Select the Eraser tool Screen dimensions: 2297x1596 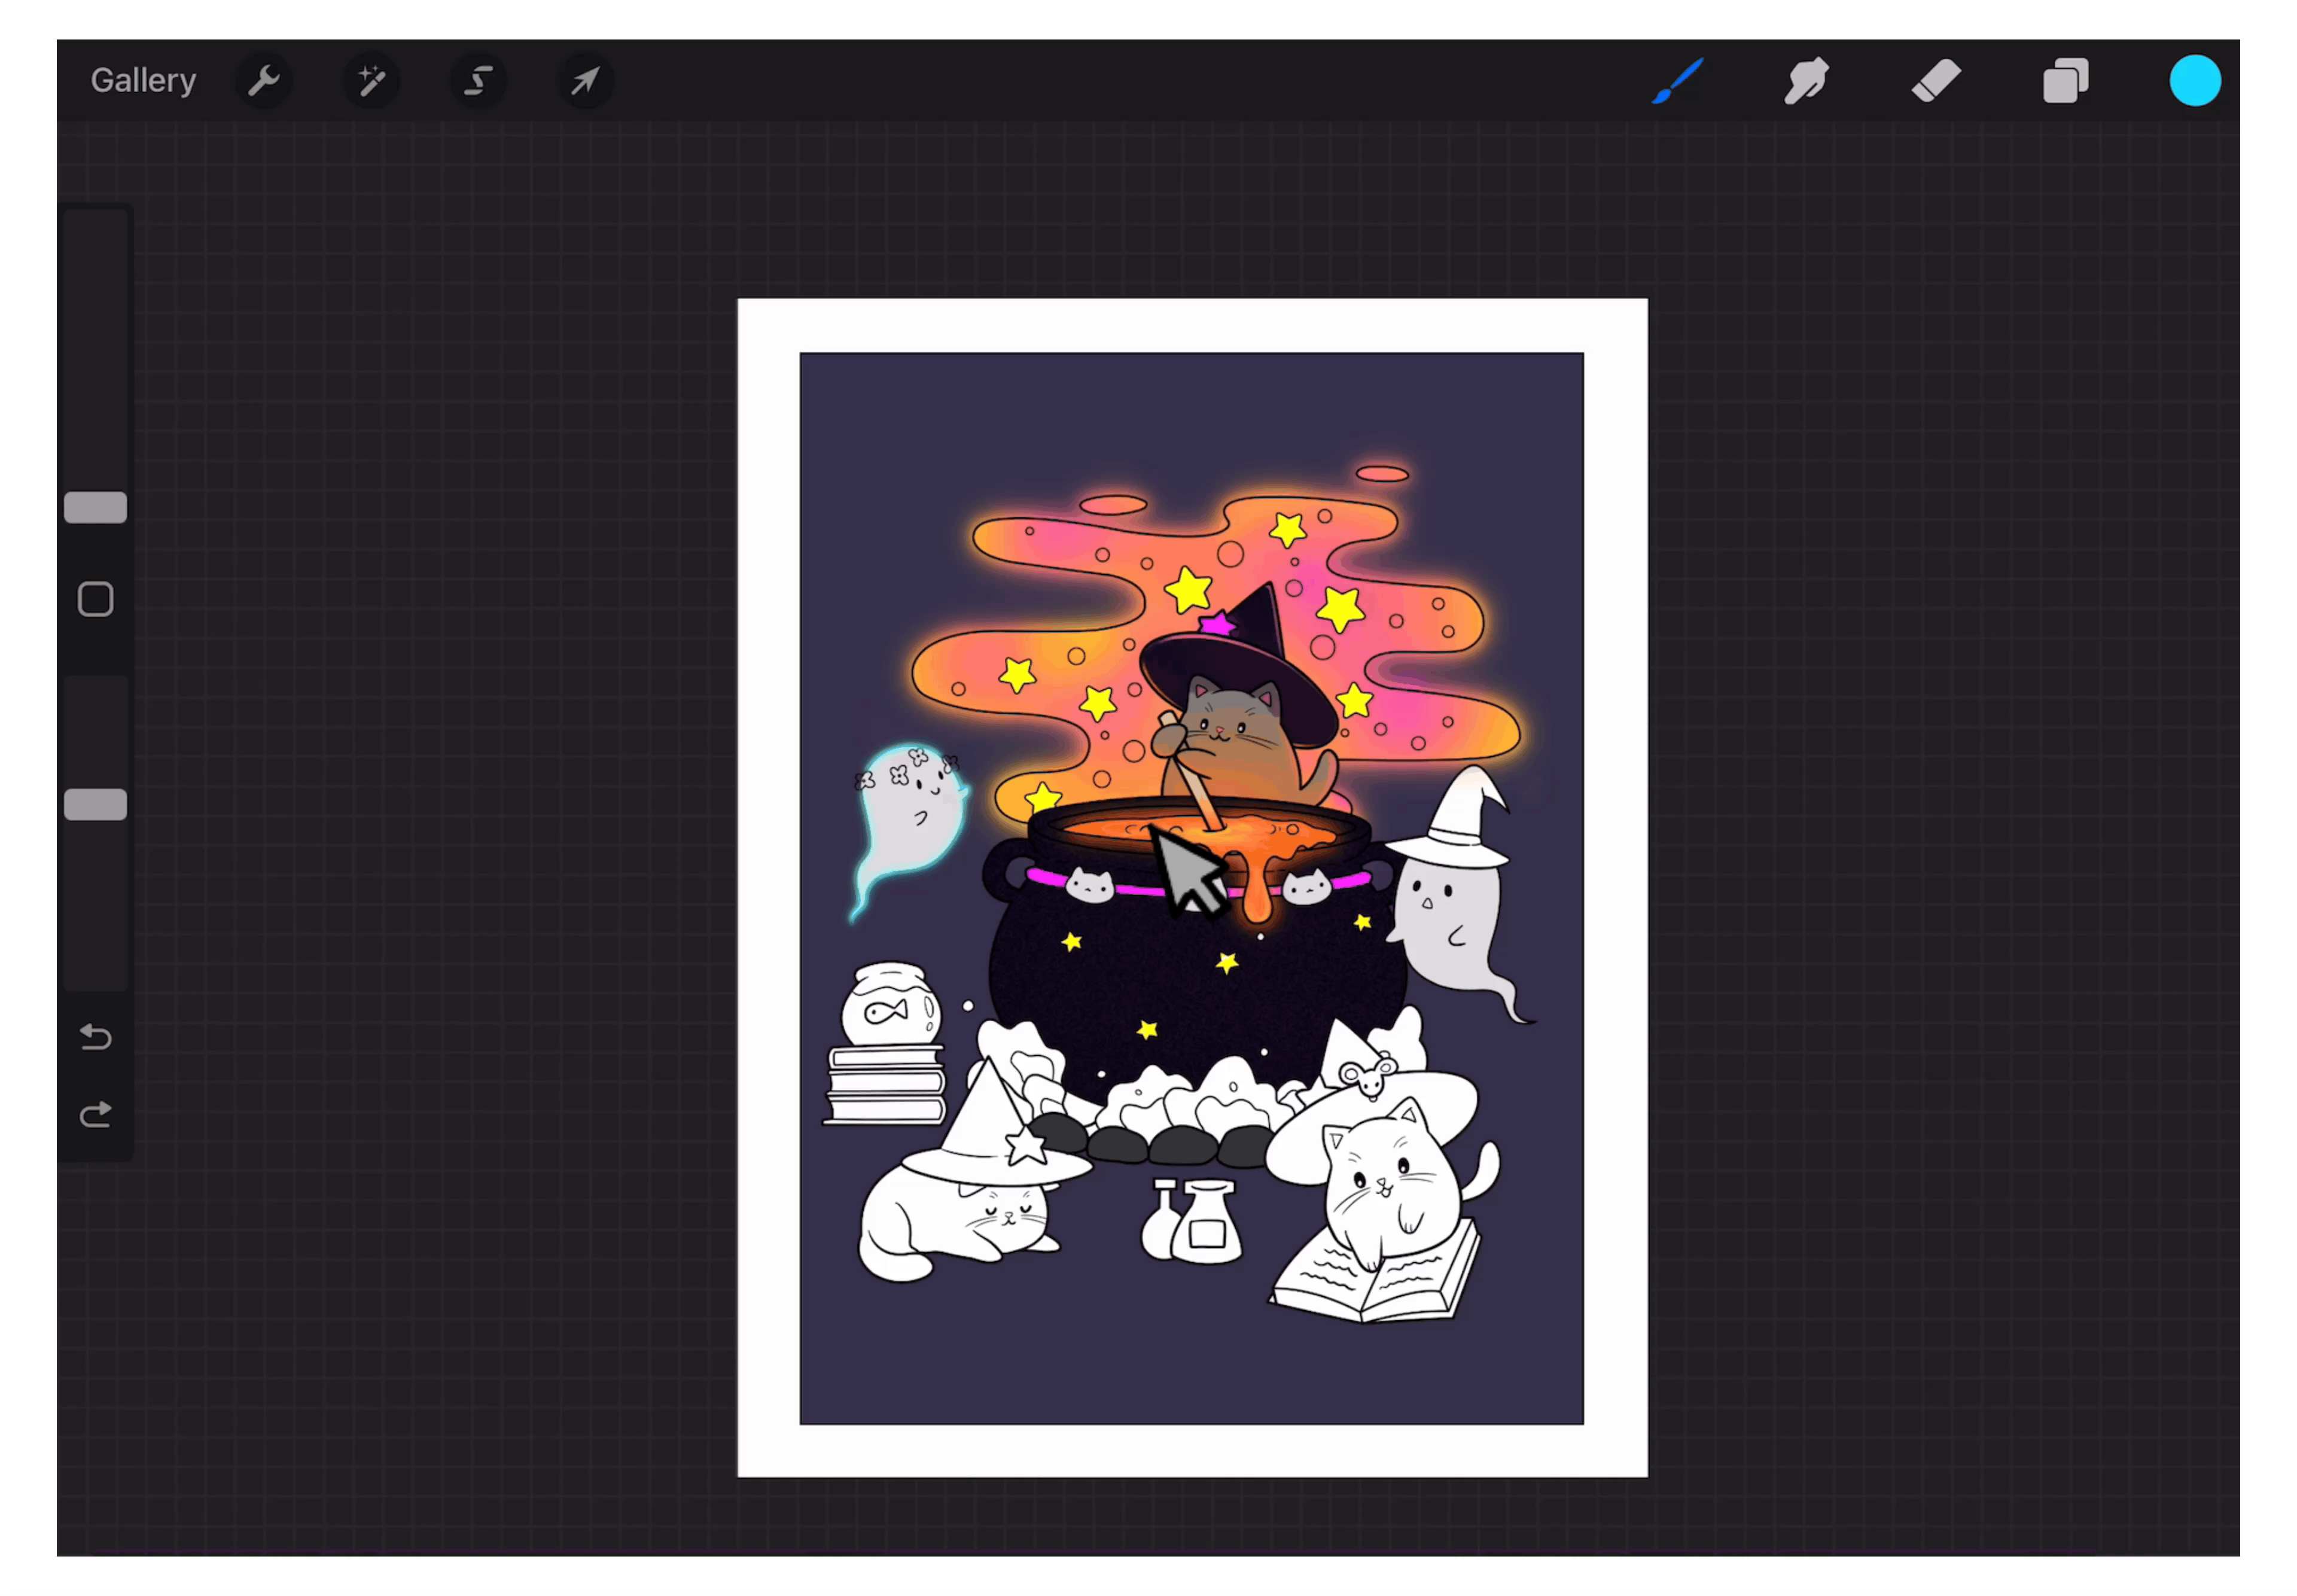coord(1936,80)
